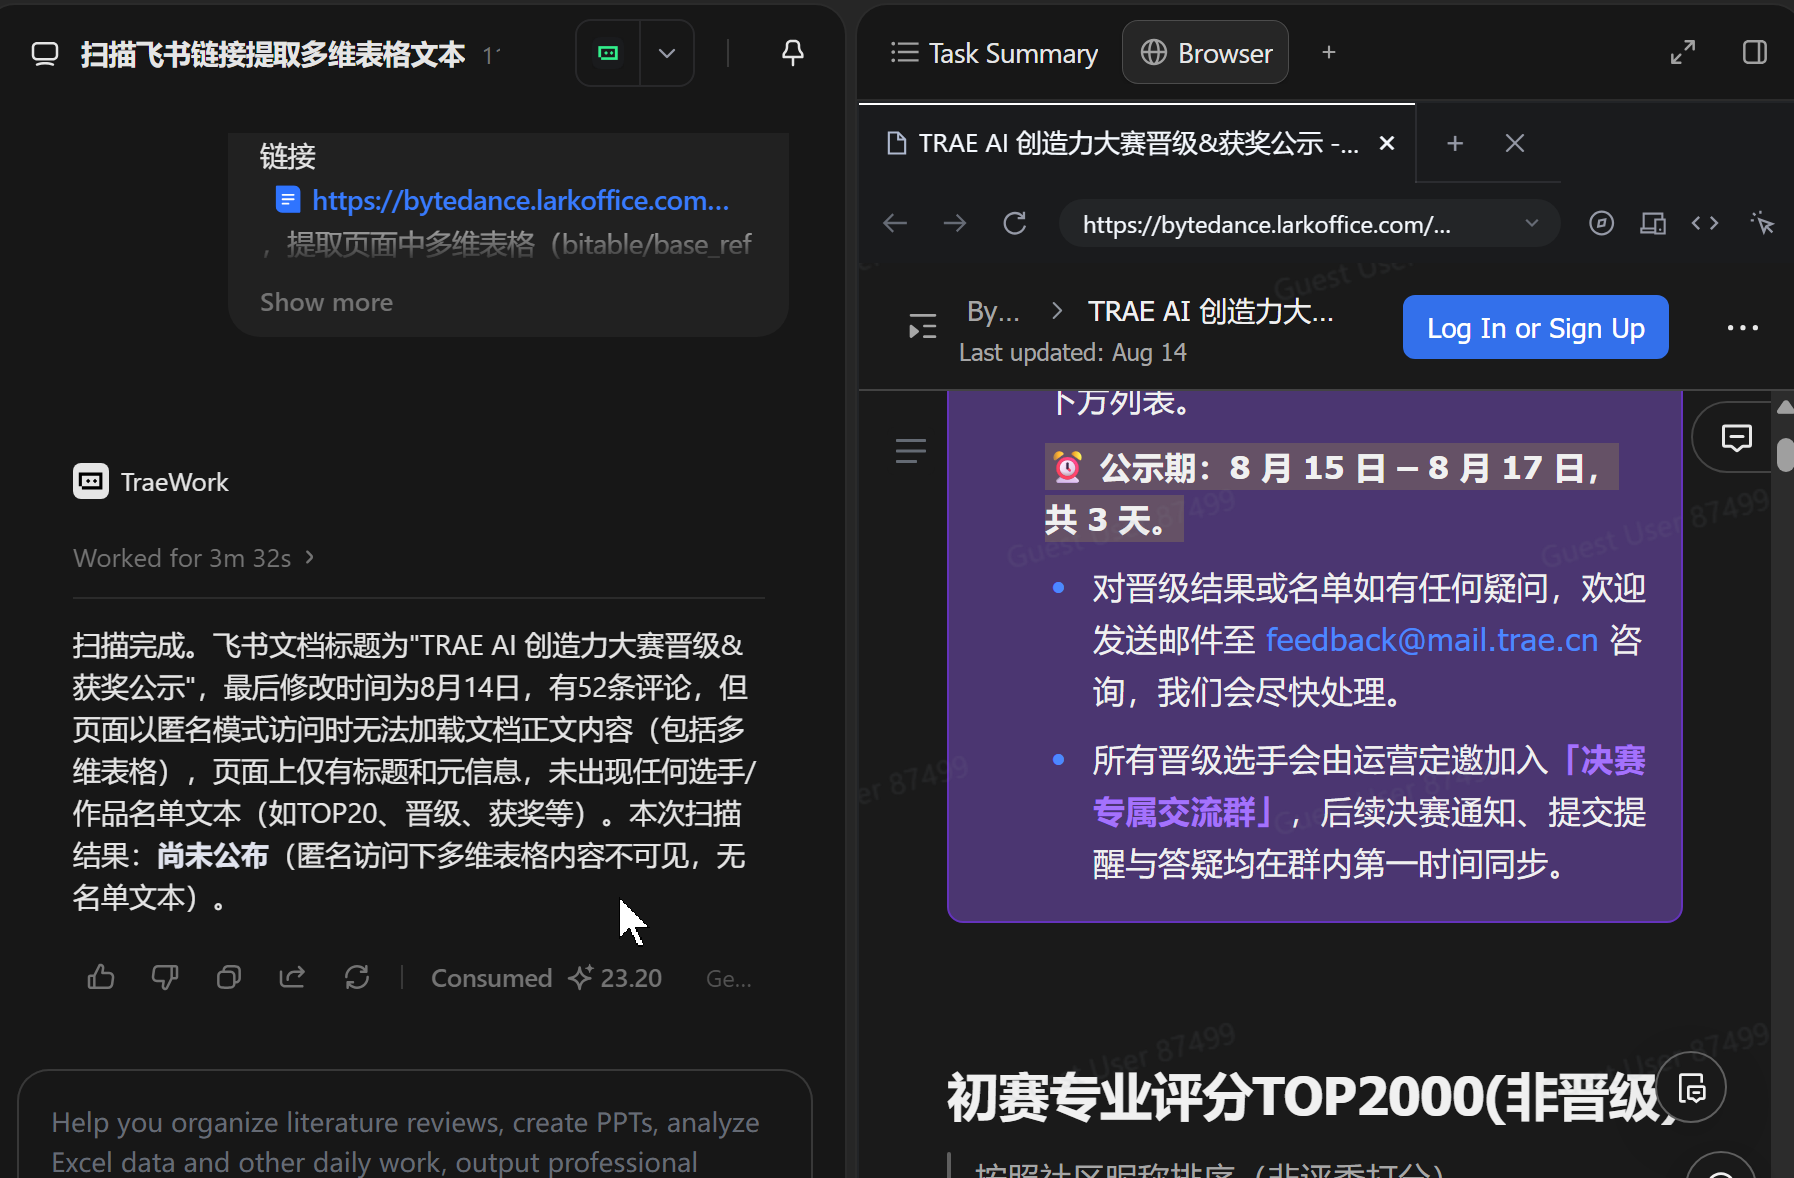The image size is (1794, 1178).
Task: Click Last updated: Aug 14 text
Action: coord(1072,352)
